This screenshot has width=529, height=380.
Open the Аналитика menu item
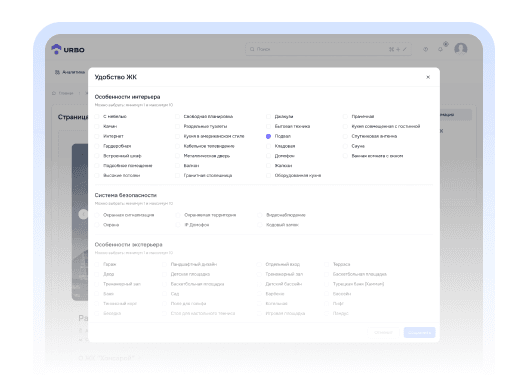click(70, 72)
